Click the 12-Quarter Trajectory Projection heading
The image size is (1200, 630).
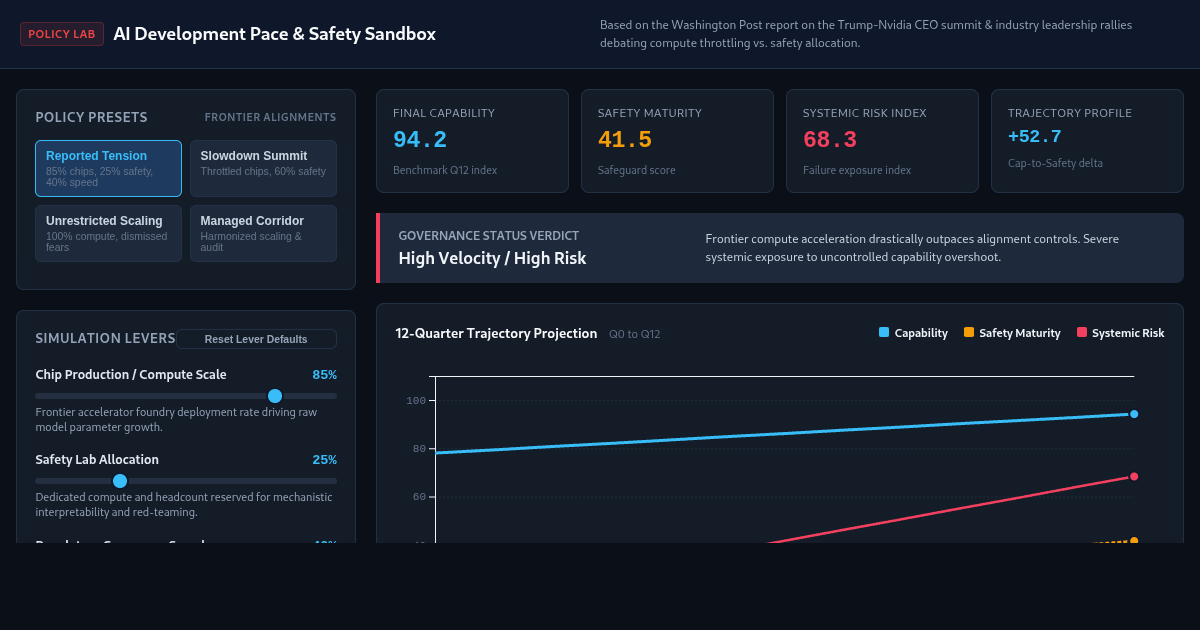(496, 333)
